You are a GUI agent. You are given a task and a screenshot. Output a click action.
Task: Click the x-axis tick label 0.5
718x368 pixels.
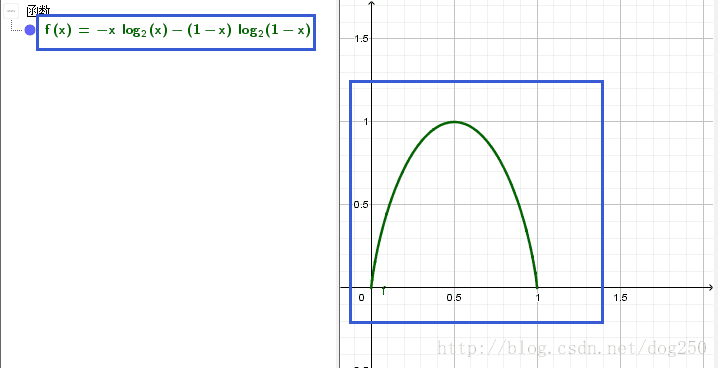[454, 298]
